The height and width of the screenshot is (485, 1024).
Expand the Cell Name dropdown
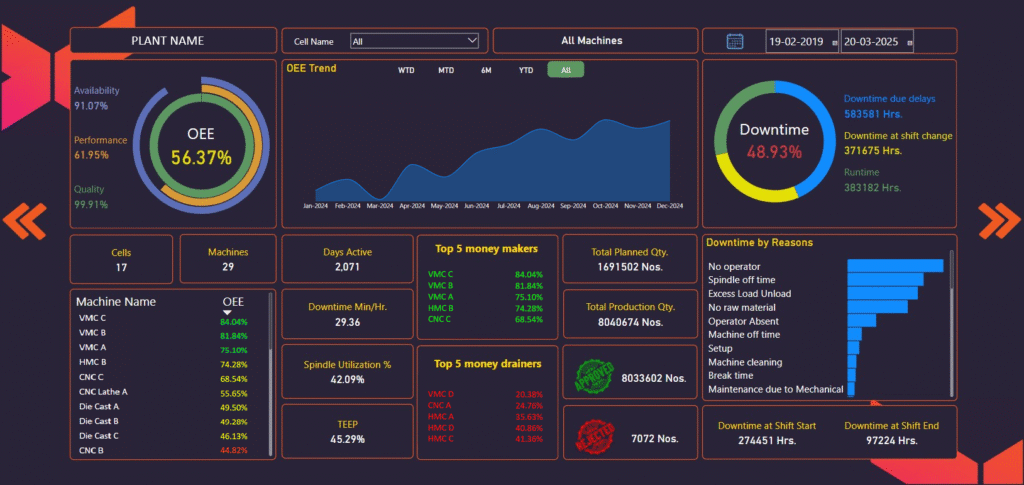(473, 41)
